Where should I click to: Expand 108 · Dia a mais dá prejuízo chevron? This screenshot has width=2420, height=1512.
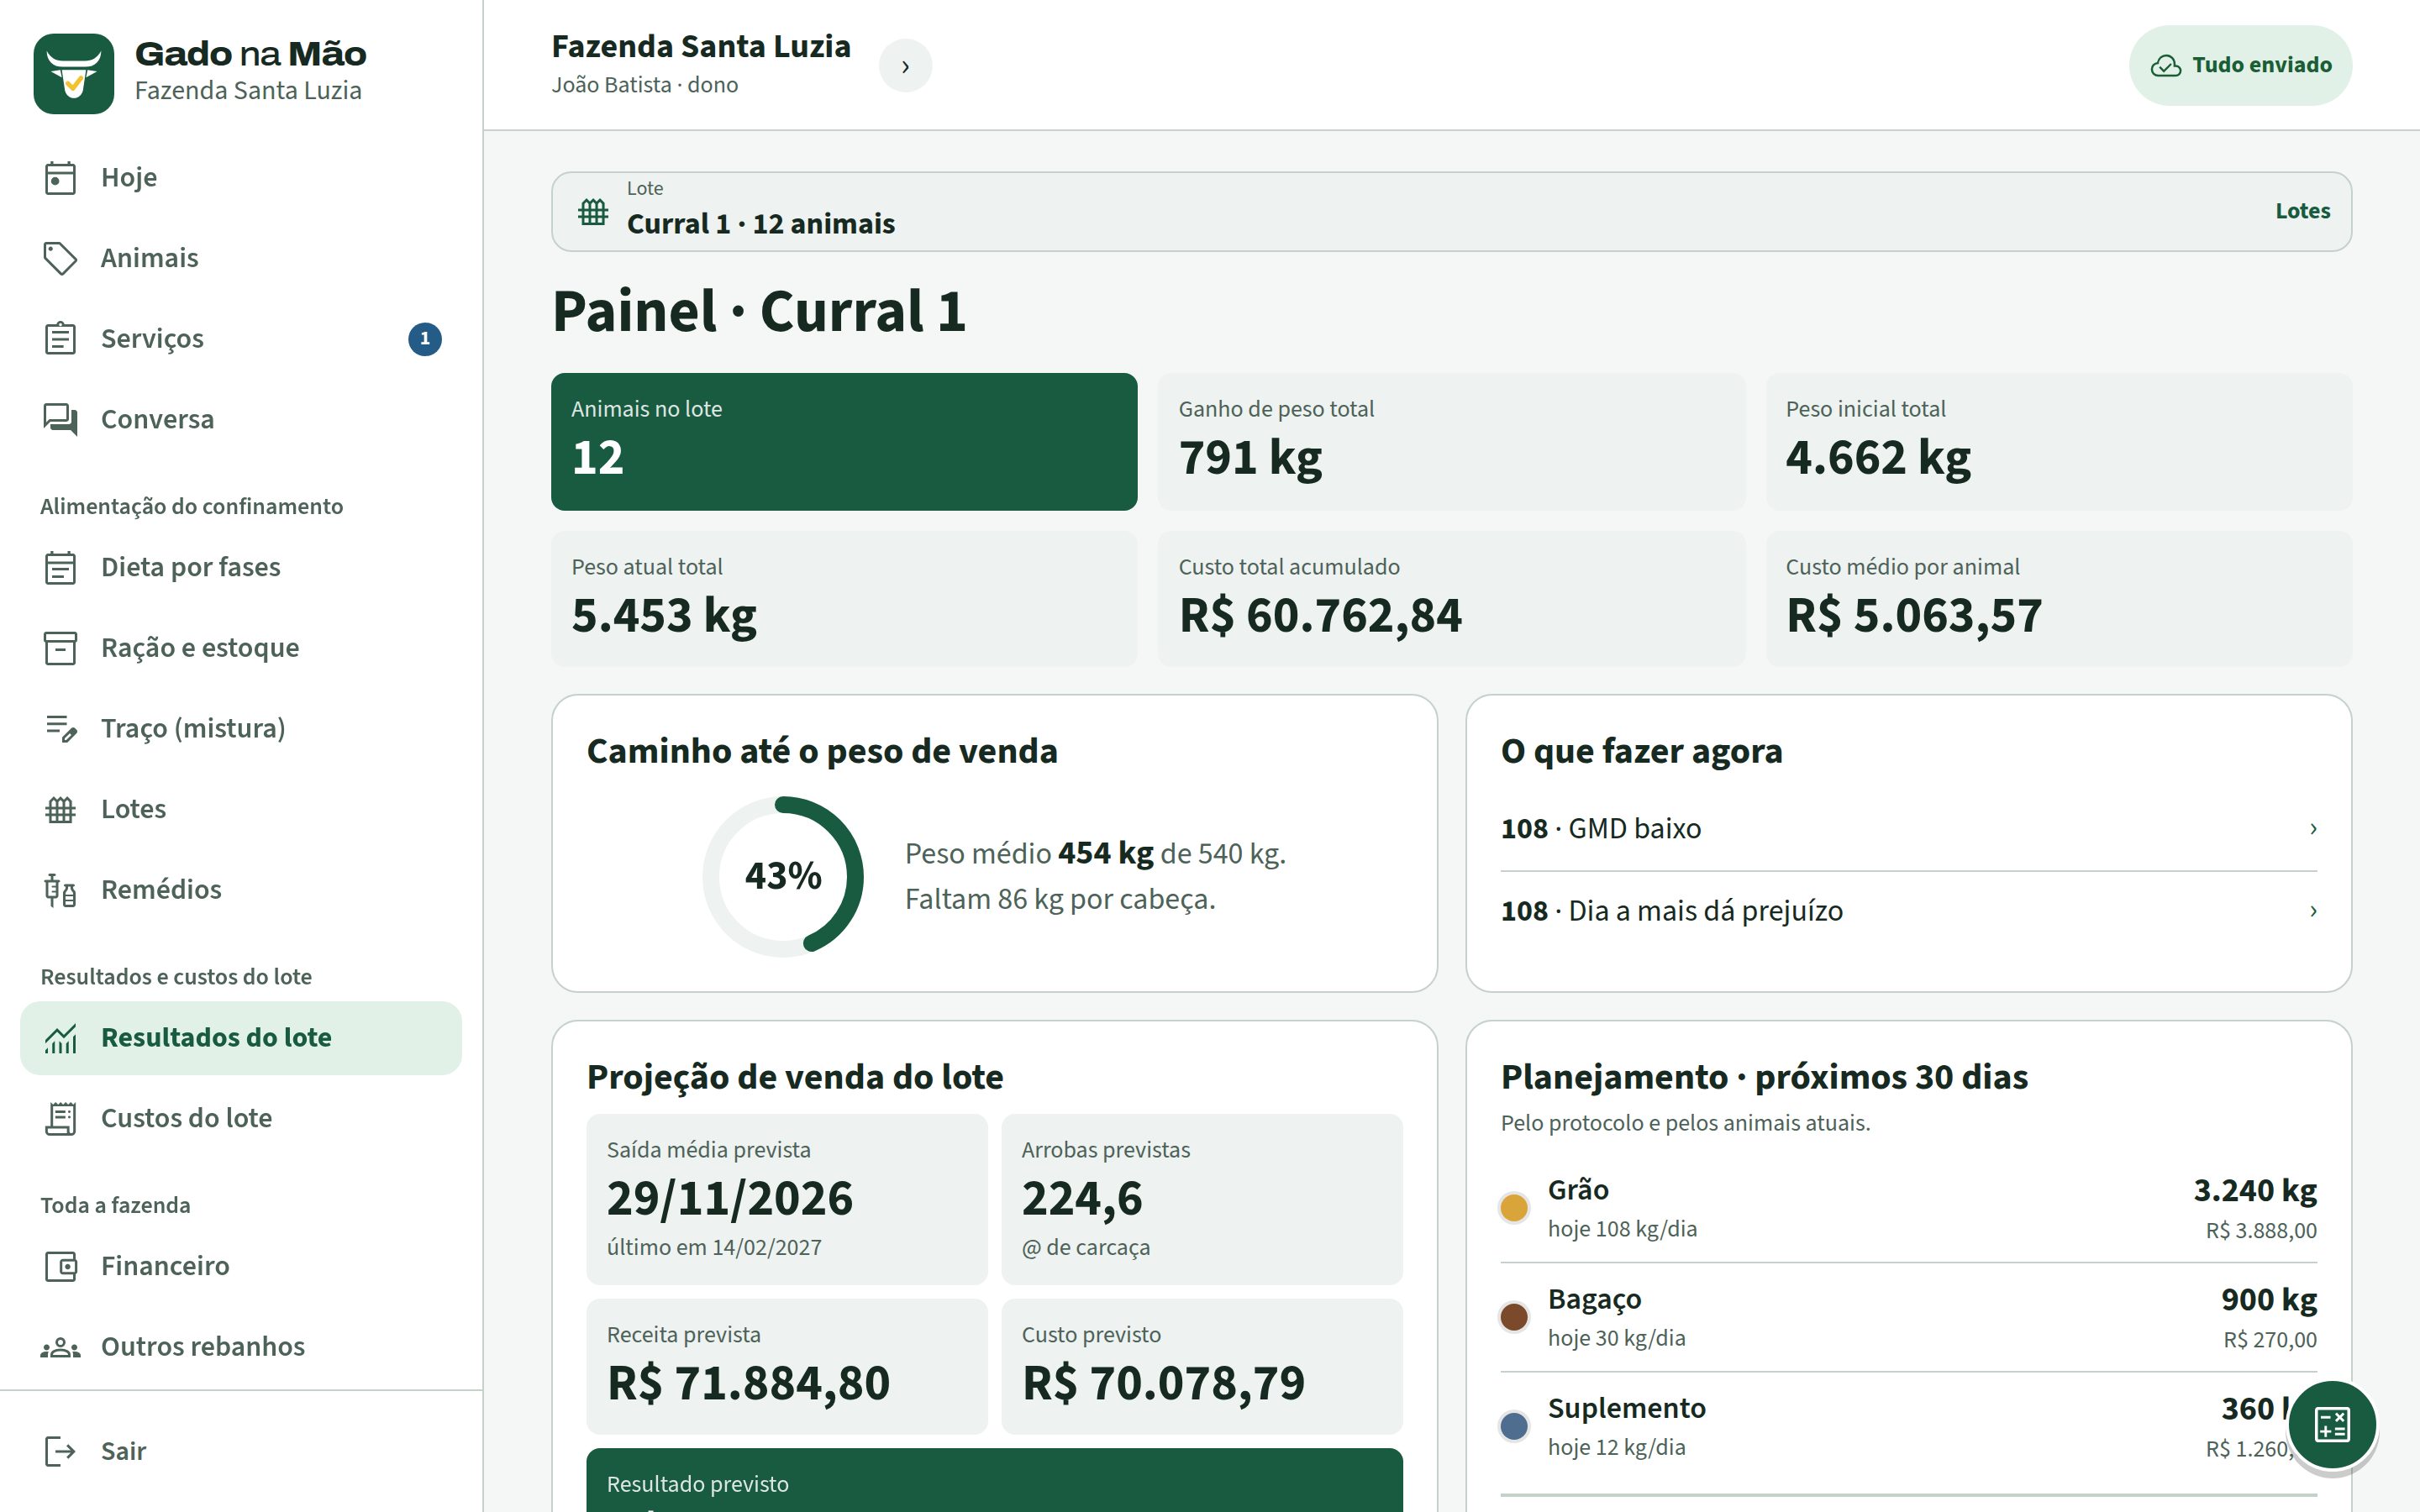(x=2313, y=911)
